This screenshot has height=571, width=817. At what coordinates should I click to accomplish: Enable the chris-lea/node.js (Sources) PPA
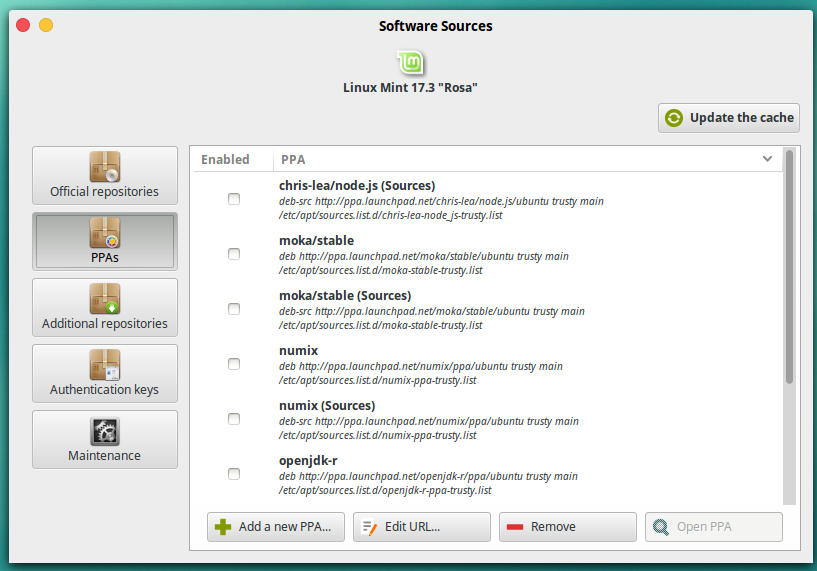click(x=234, y=199)
